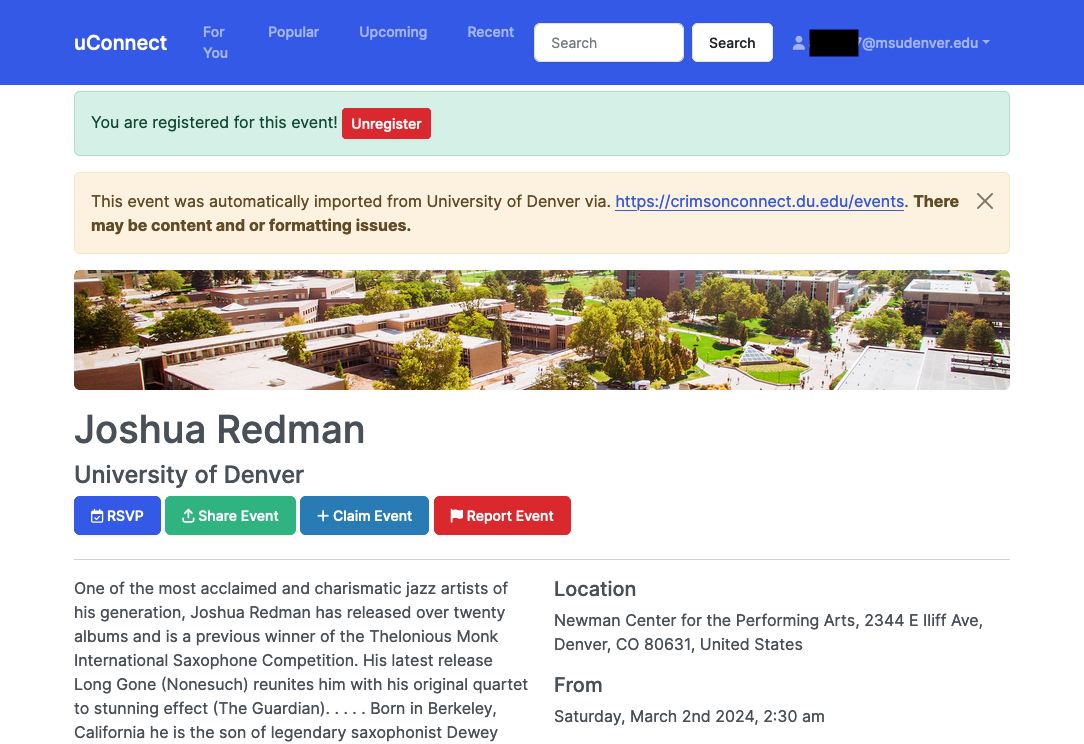Click the uConnect logo
This screenshot has width=1084, height=744.
point(120,43)
